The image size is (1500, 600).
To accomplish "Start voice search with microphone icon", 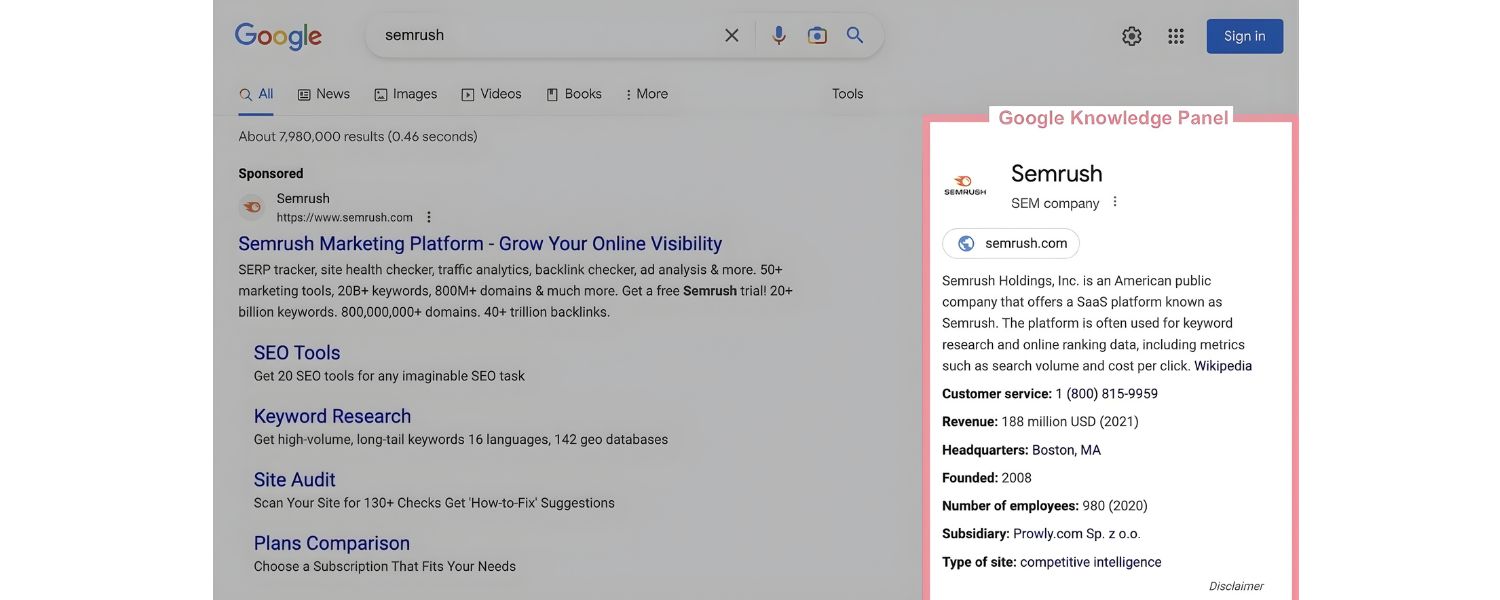I will point(779,36).
